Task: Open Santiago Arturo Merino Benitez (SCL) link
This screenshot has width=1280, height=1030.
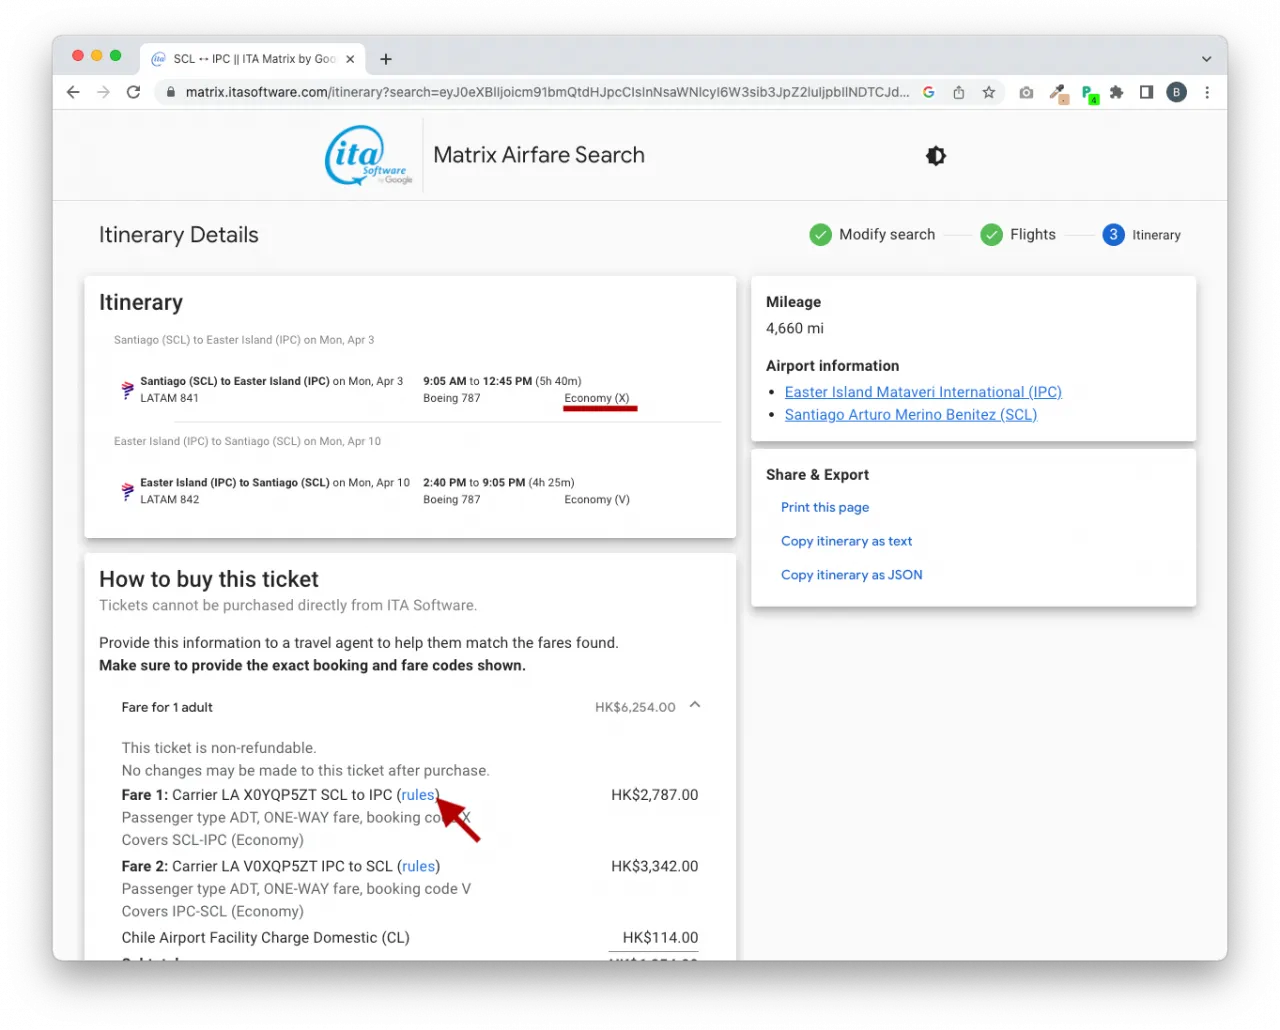Action: click(x=911, y=414)
